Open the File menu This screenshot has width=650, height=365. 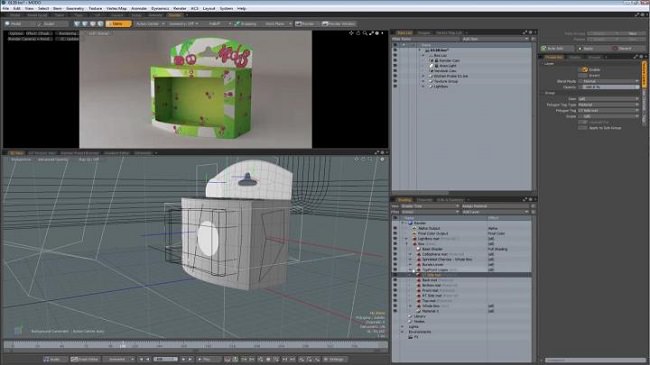(6, 8)
